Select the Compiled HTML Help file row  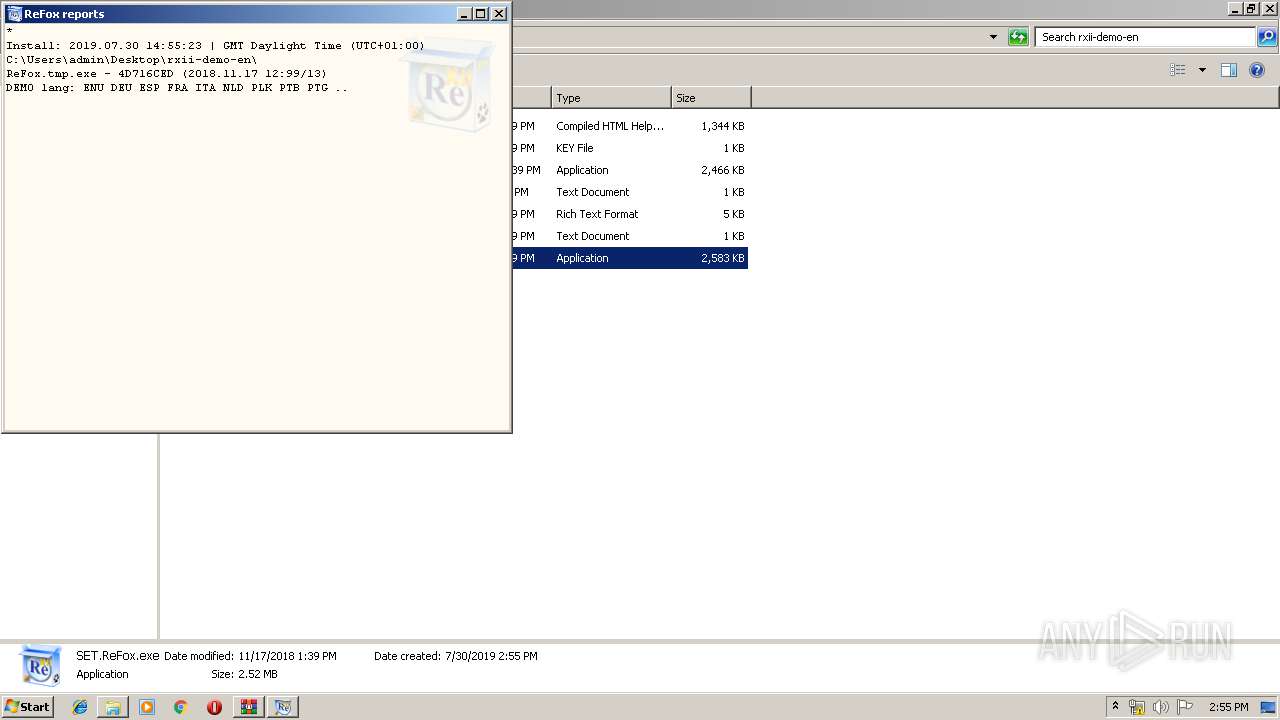point(630,126)
